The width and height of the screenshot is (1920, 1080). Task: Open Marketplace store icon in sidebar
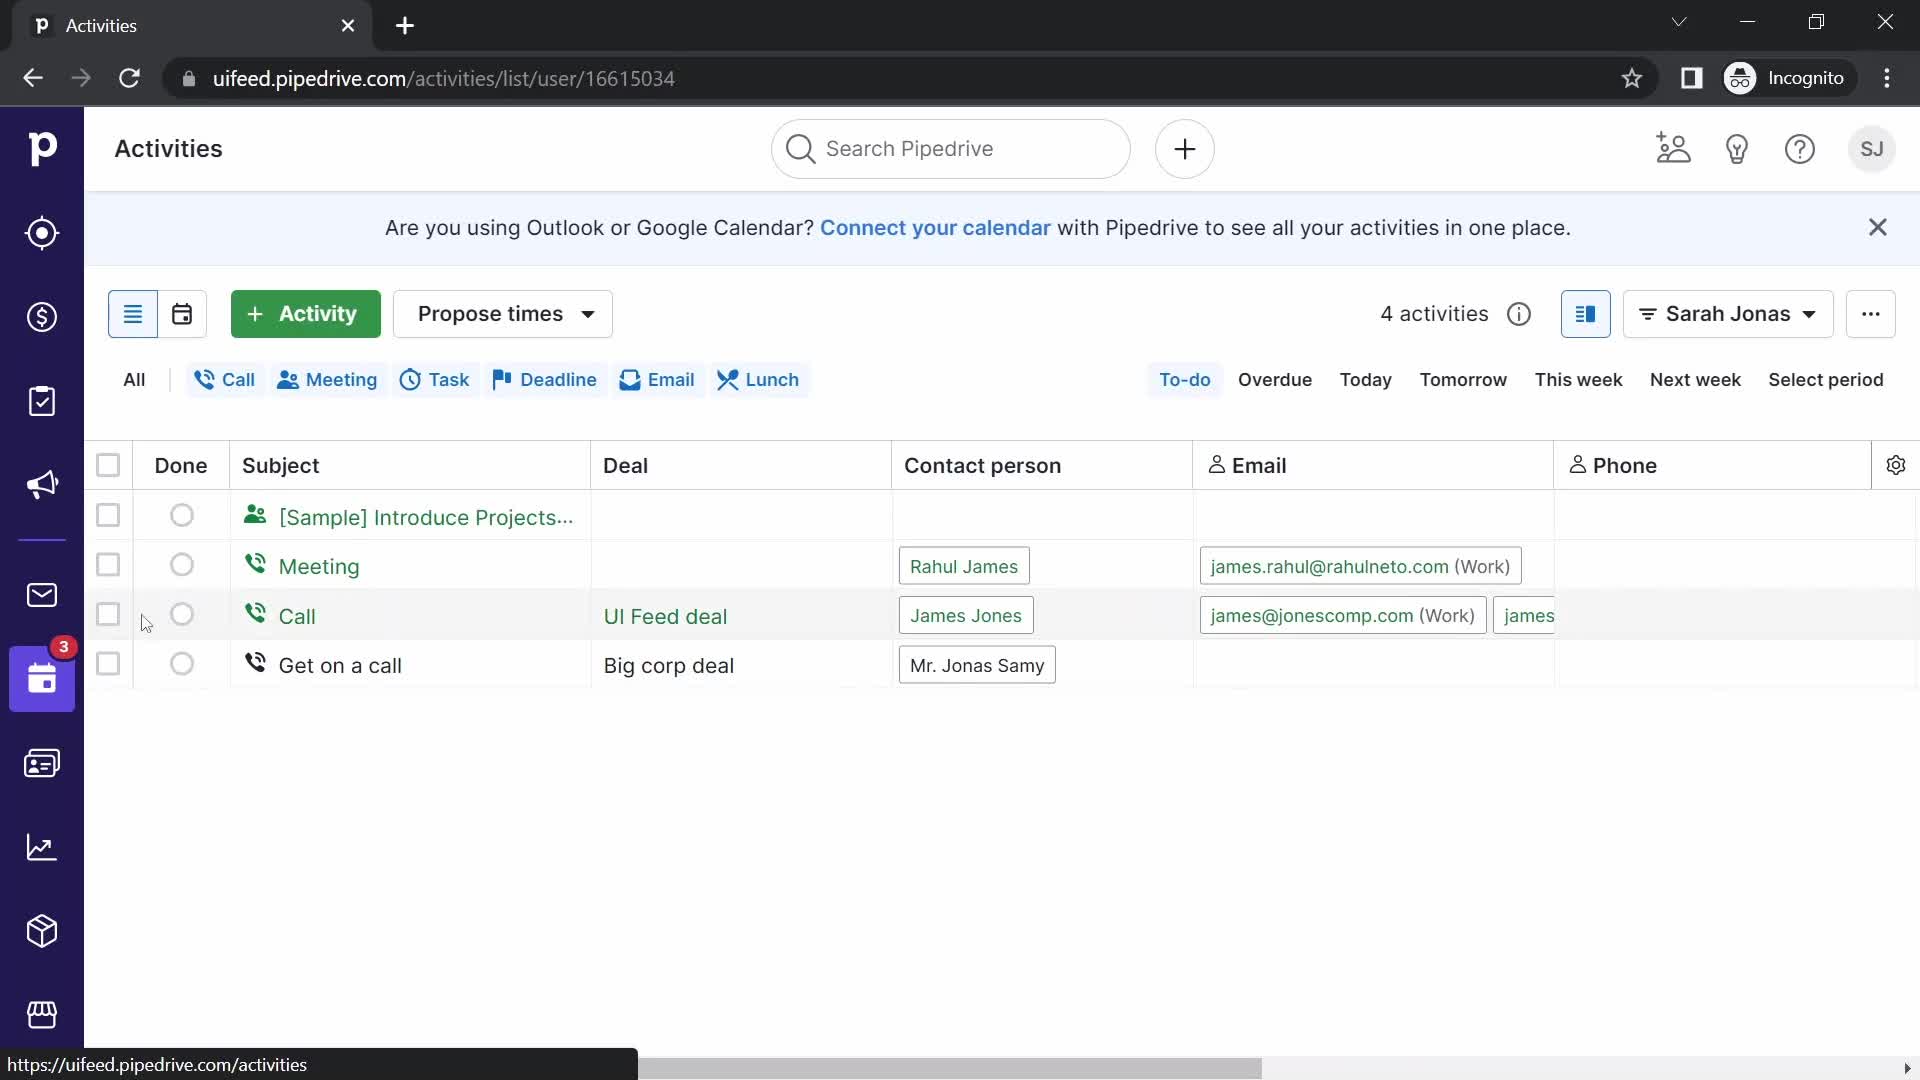click(x=42, y=1015)
